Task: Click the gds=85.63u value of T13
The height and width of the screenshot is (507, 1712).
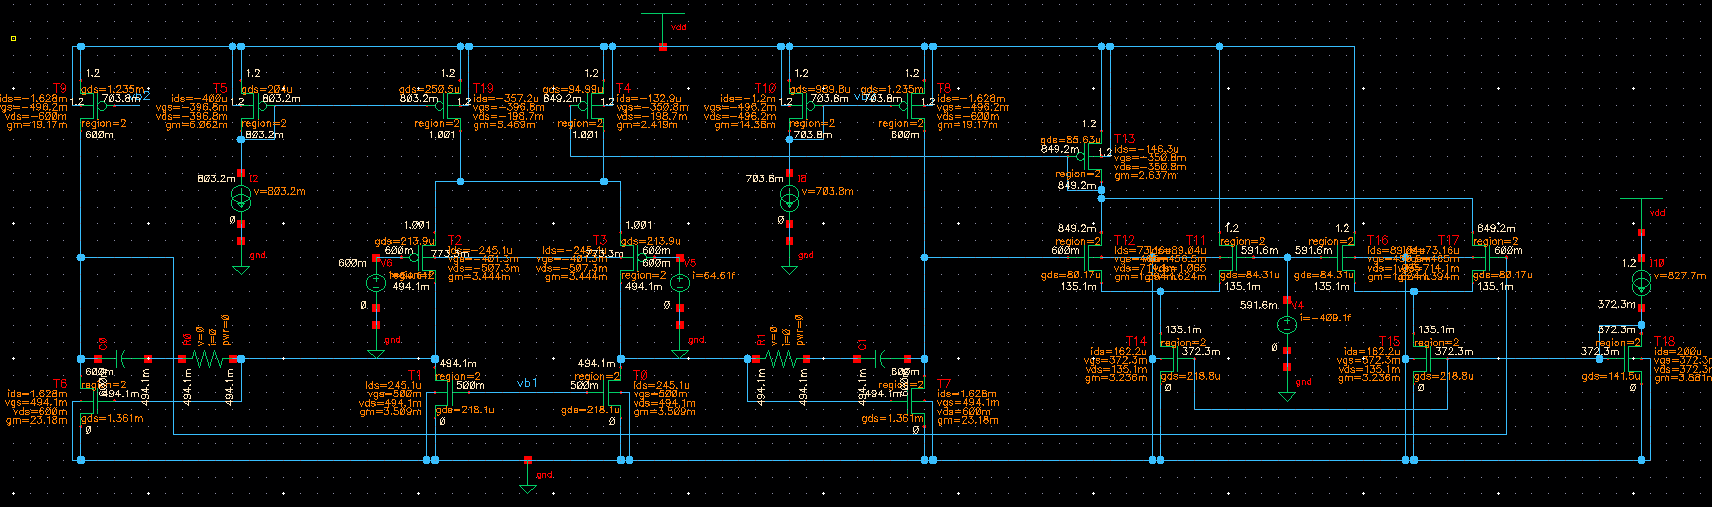Action: coord(1070,141)
